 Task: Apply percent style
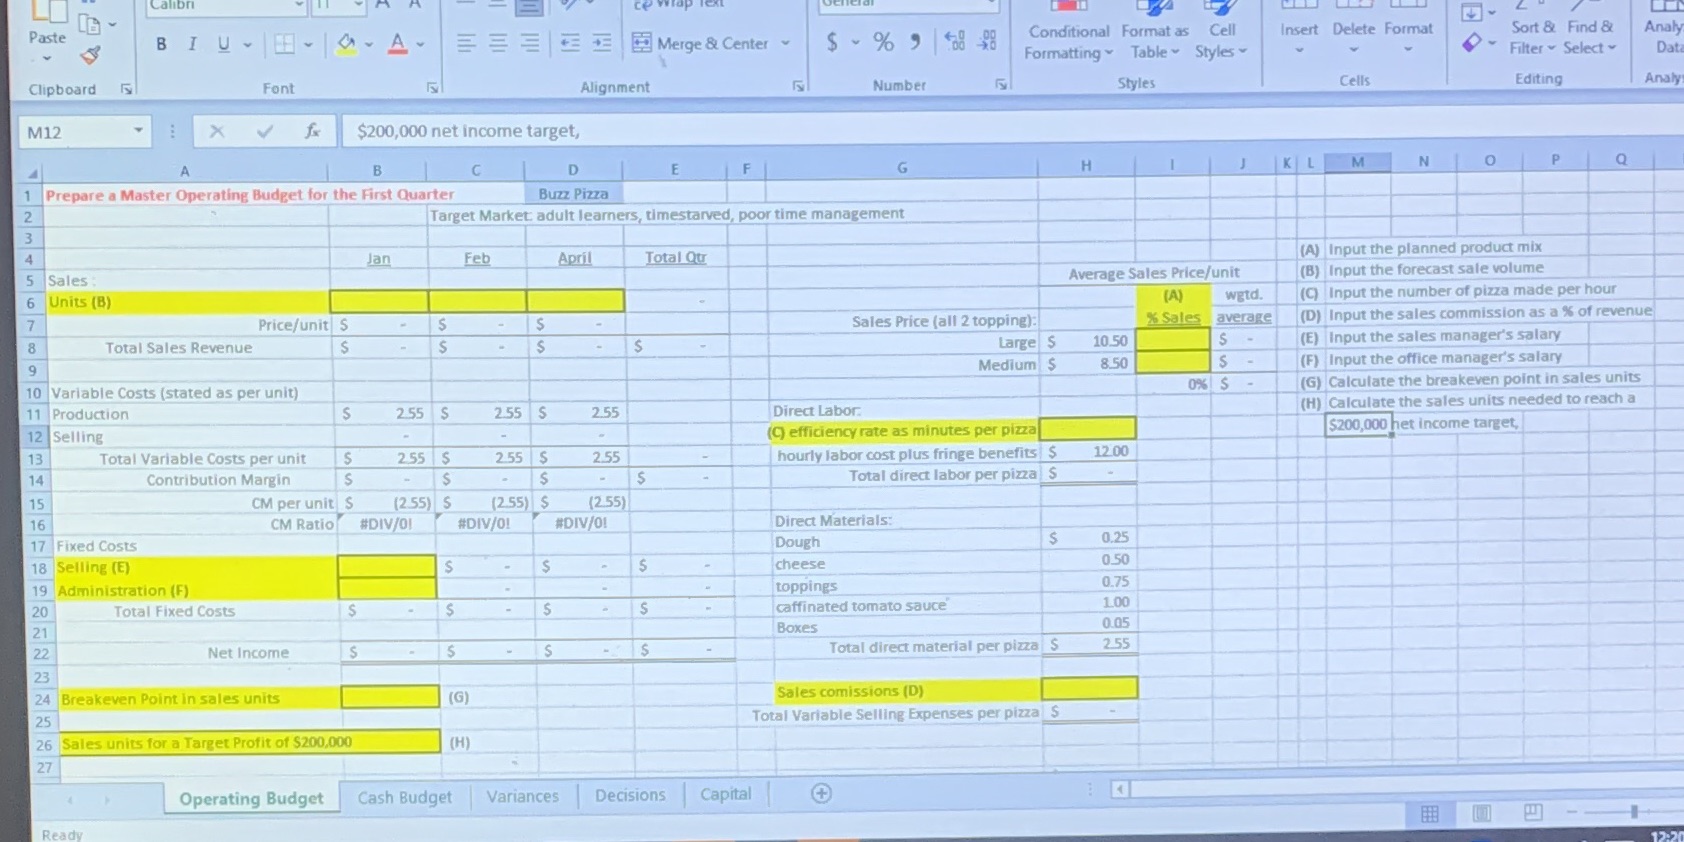(x=883, y=42)
